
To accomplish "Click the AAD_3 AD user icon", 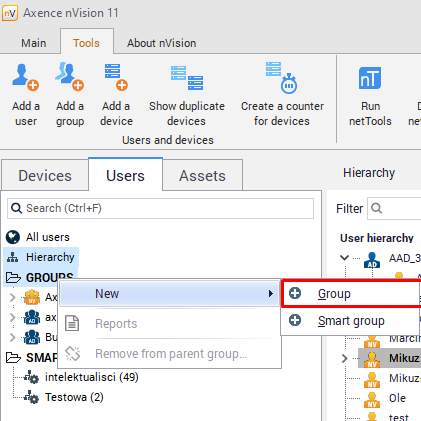I will (x=372, y=260).
